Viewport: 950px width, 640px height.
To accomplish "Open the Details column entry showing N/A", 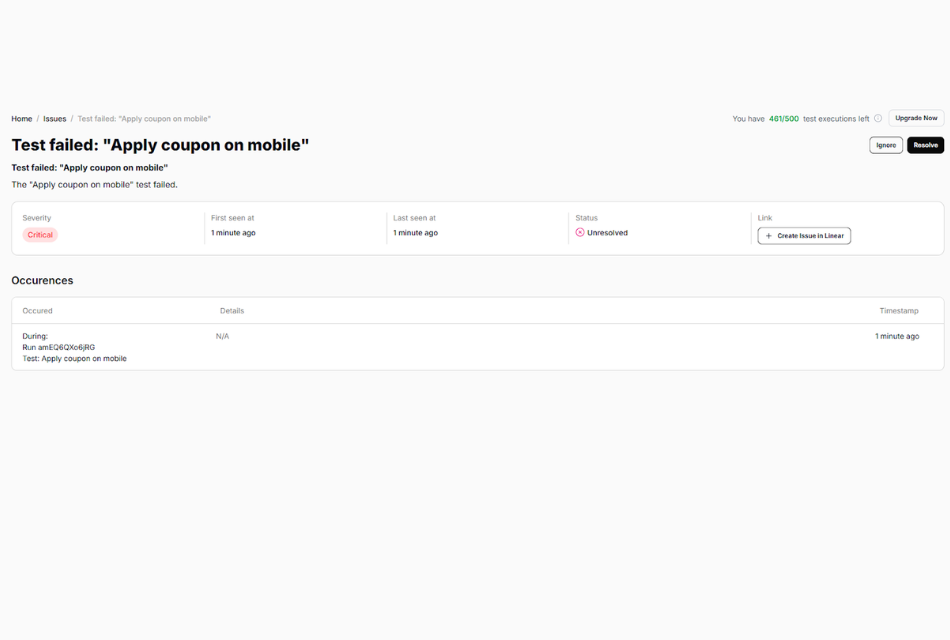I will [x=221, y=336].
